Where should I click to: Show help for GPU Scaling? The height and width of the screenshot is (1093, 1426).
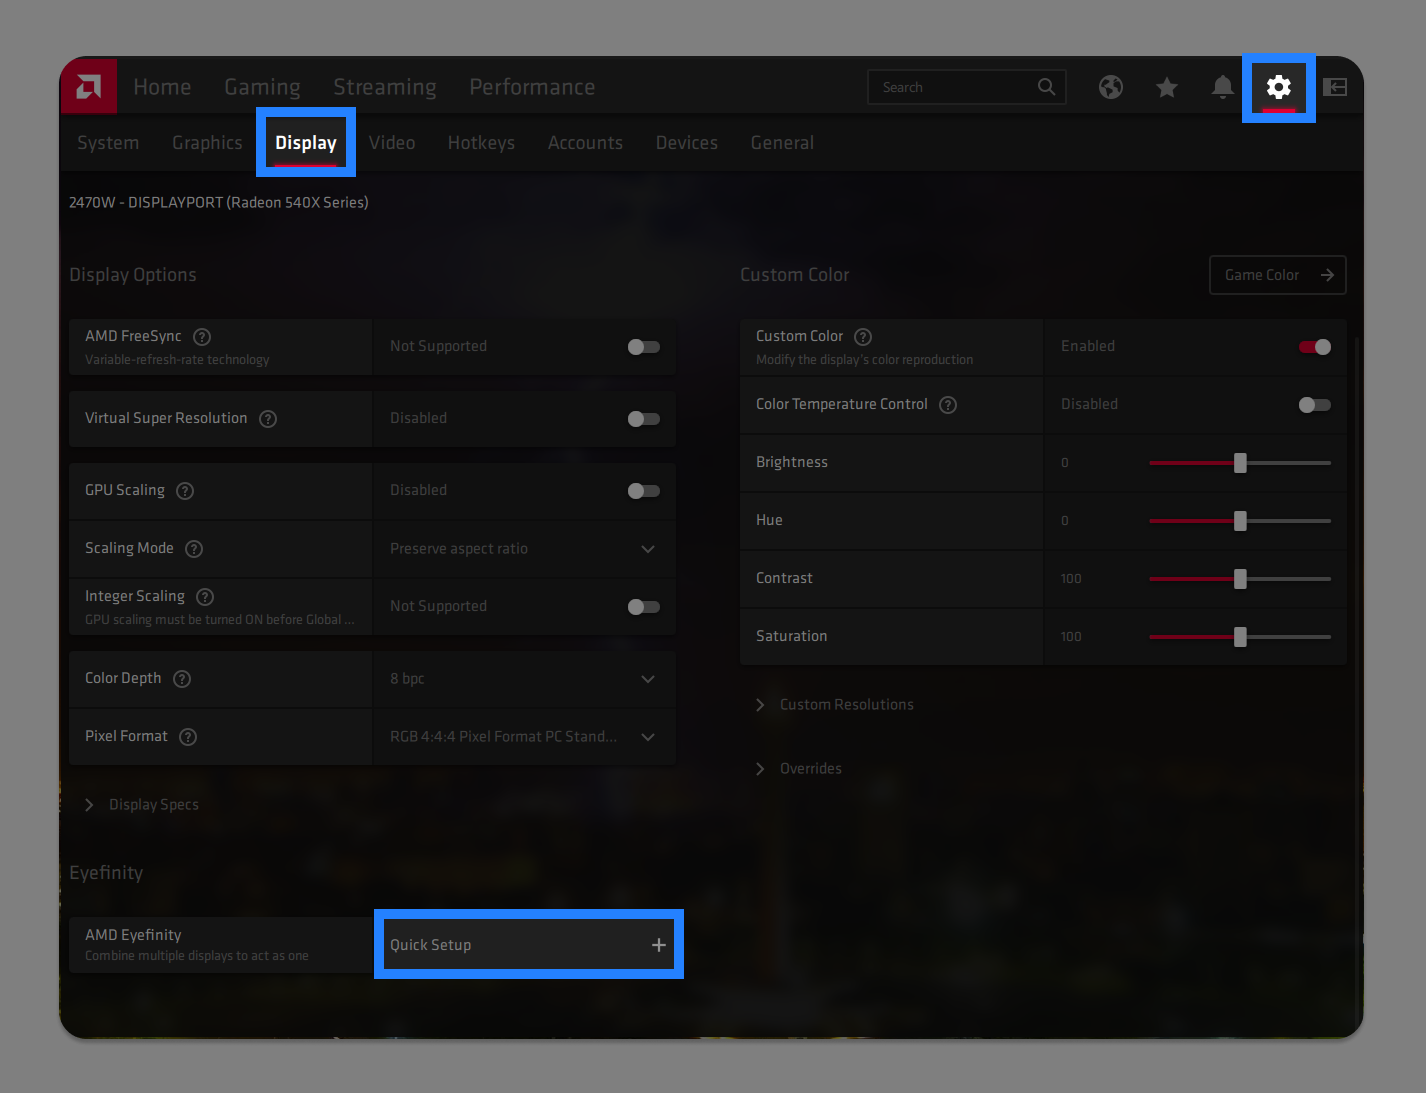[x=185, y=491]
